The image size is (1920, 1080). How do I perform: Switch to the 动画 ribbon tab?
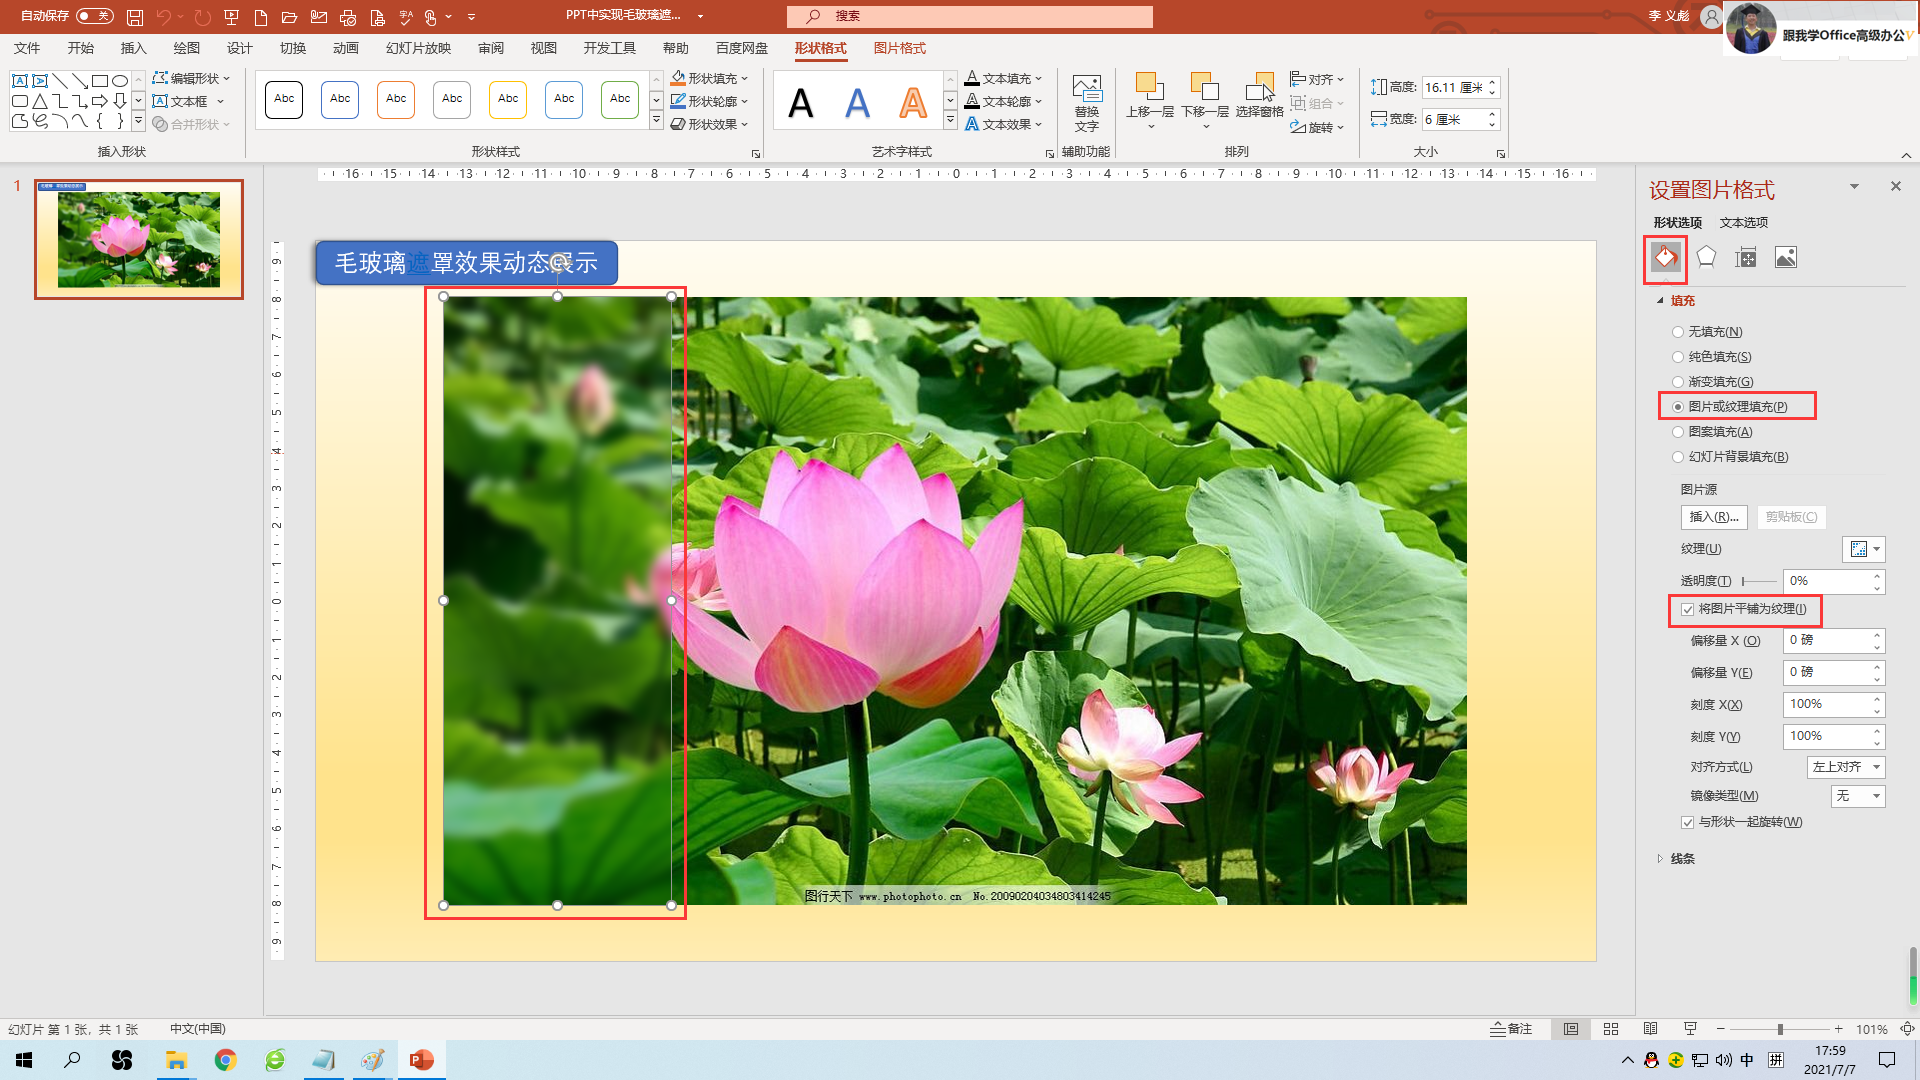coord(345,48)
